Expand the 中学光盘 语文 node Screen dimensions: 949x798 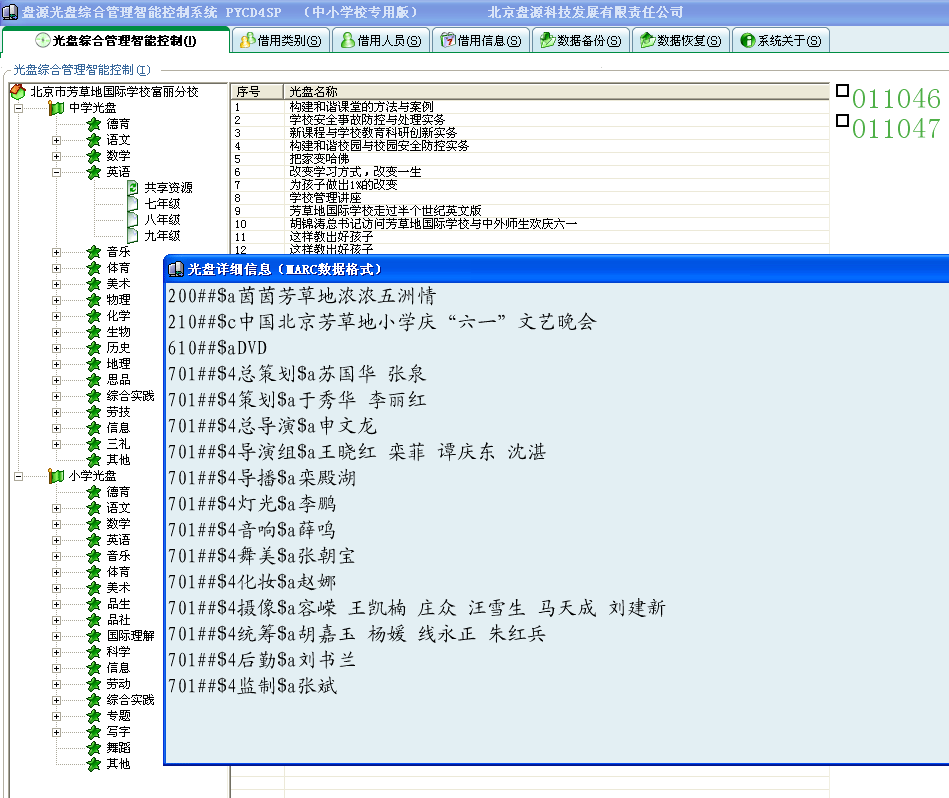click(x=56, y=140)
